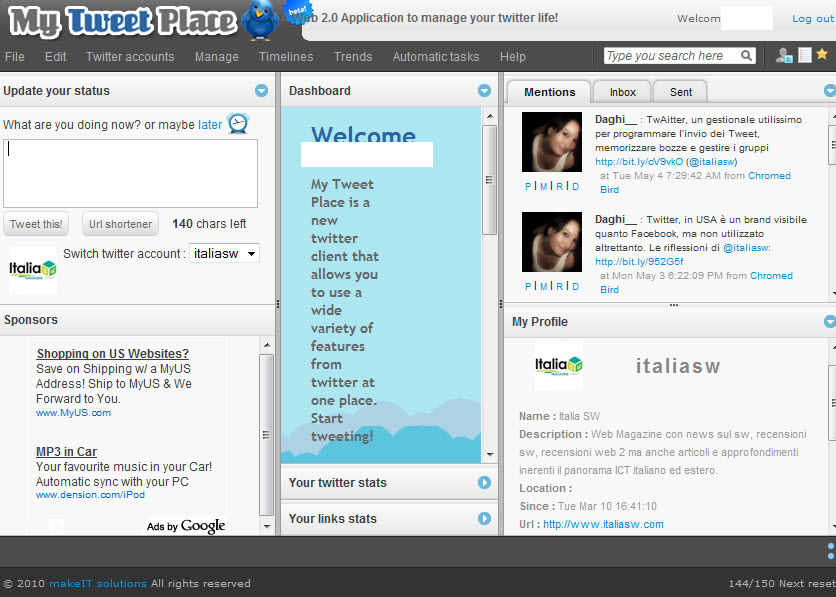Click the P link under the TwAitter tweet avatar
836x597 pixels.
[x=528, y=187]
